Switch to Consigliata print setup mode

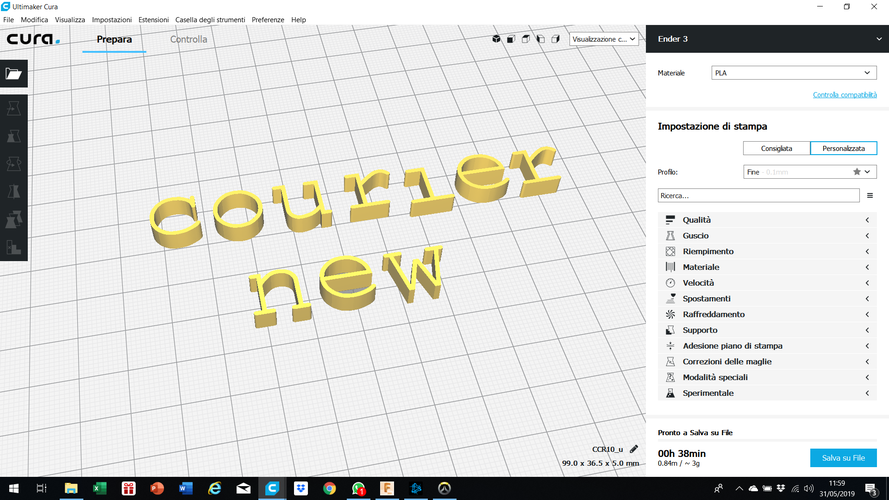tap(776, 149)
